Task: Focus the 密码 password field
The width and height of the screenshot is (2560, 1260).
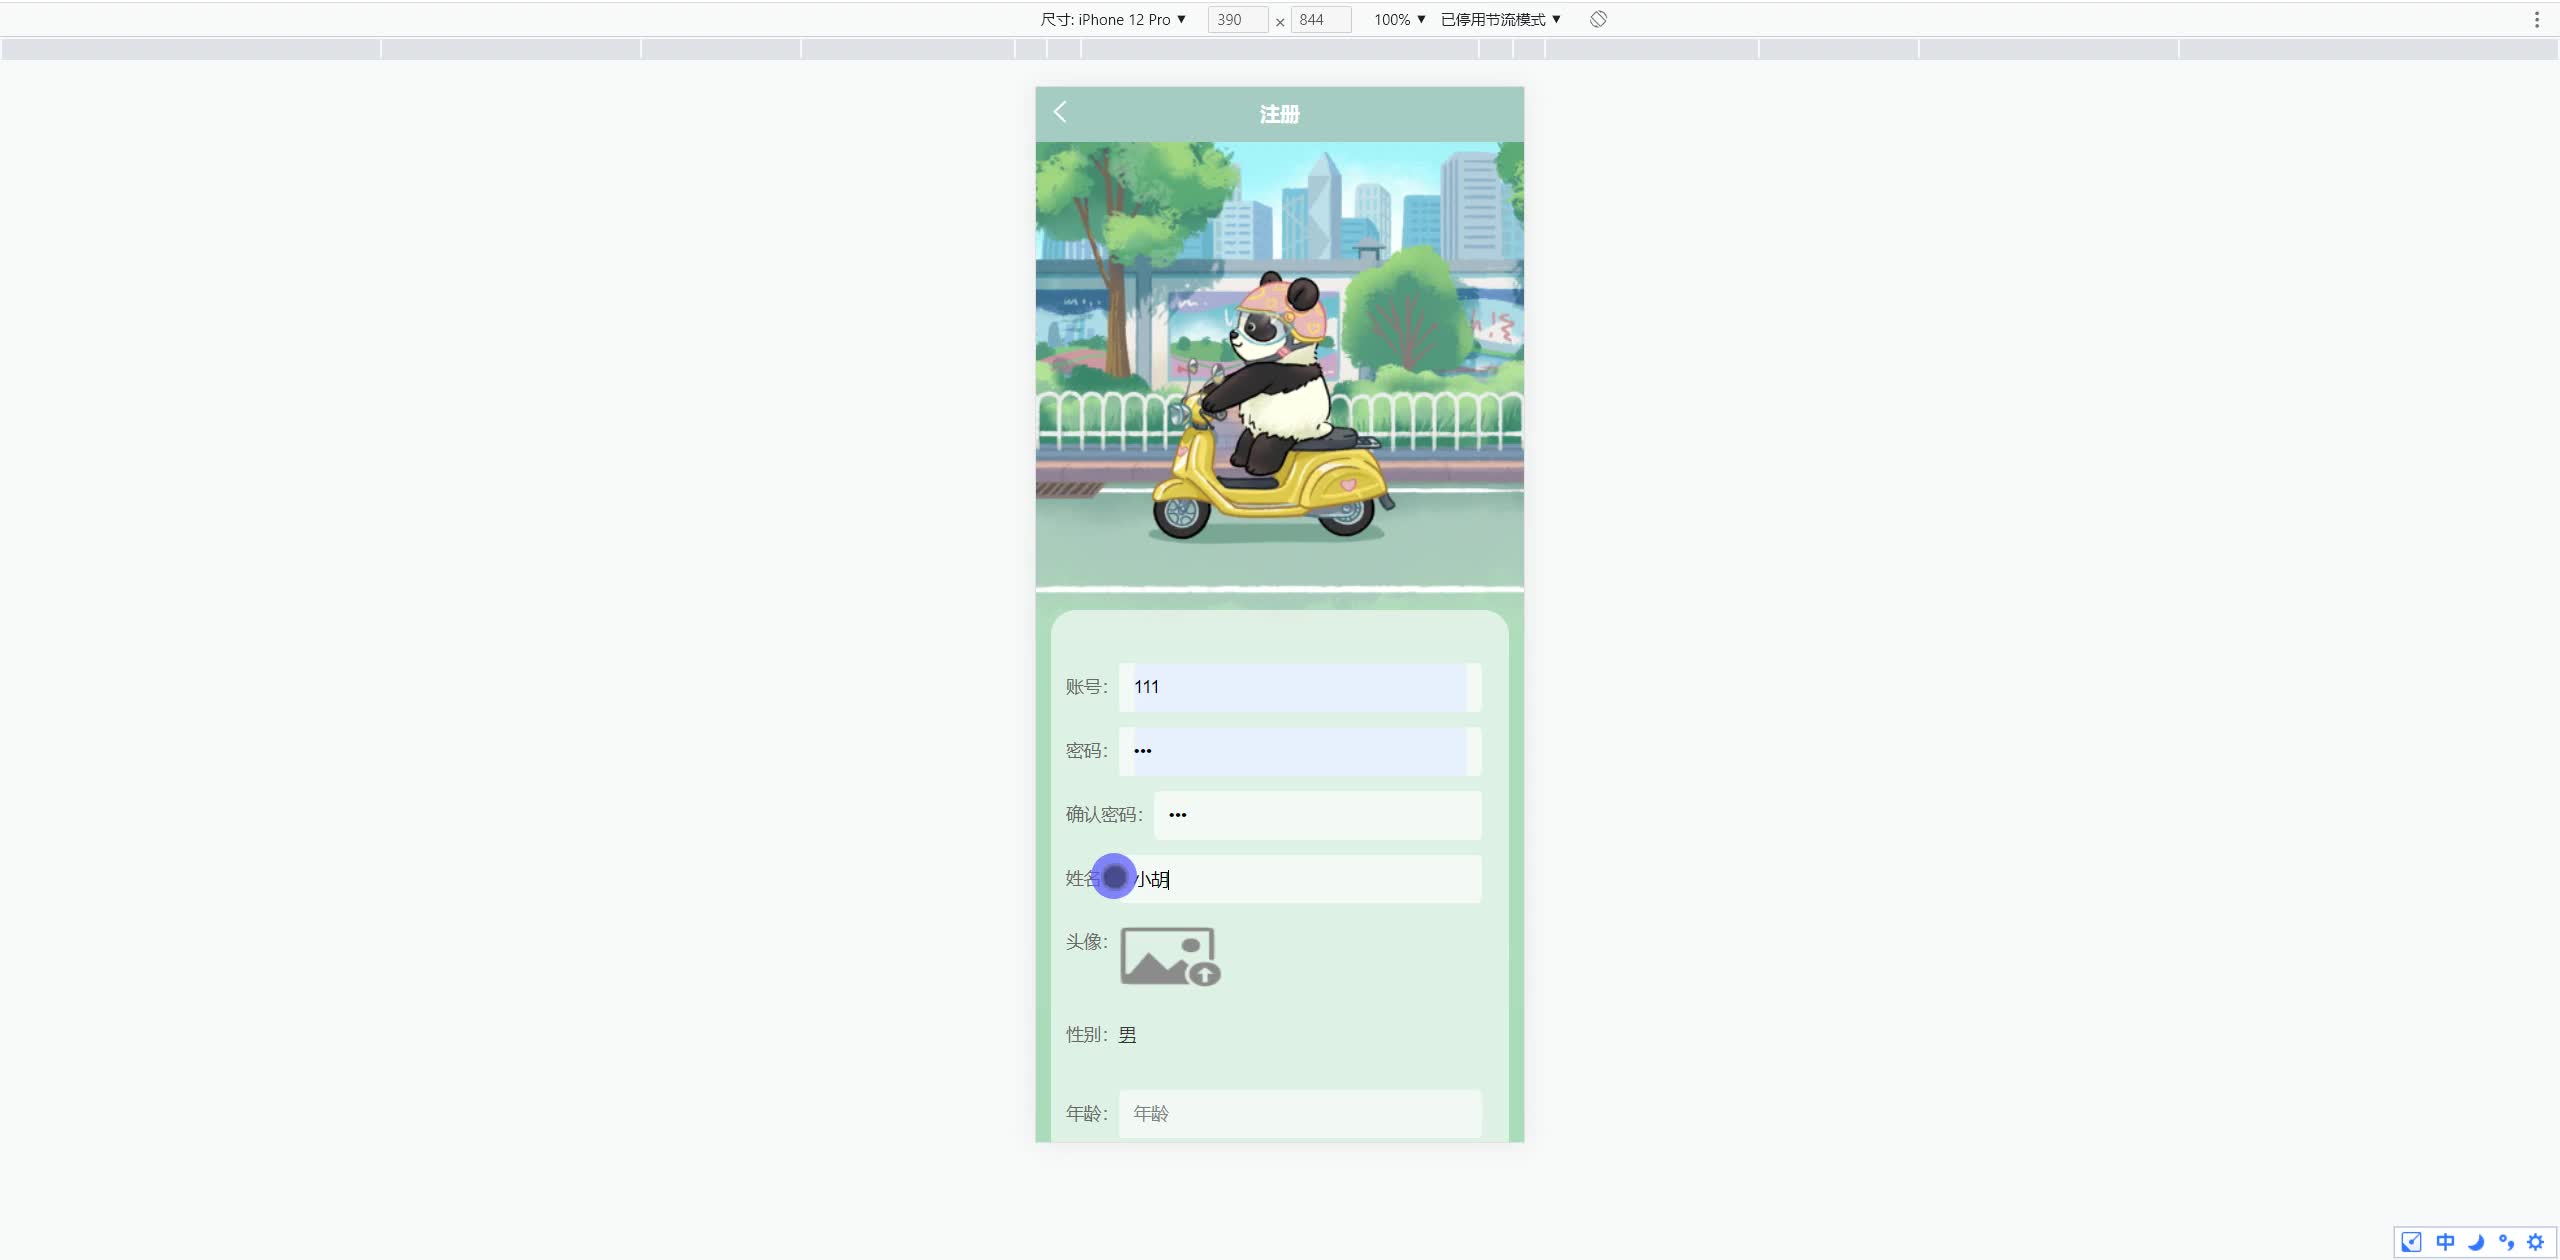Action: (1299, 751)
